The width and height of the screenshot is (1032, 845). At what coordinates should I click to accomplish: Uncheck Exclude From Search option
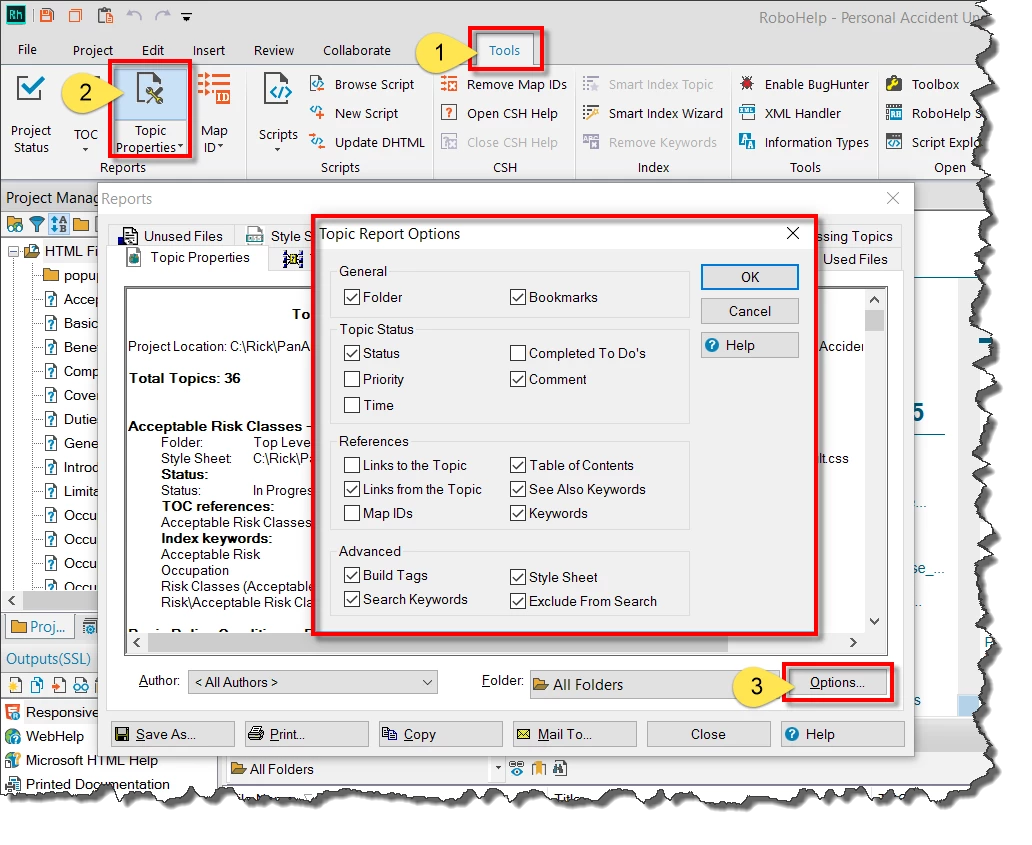point(518,601)
